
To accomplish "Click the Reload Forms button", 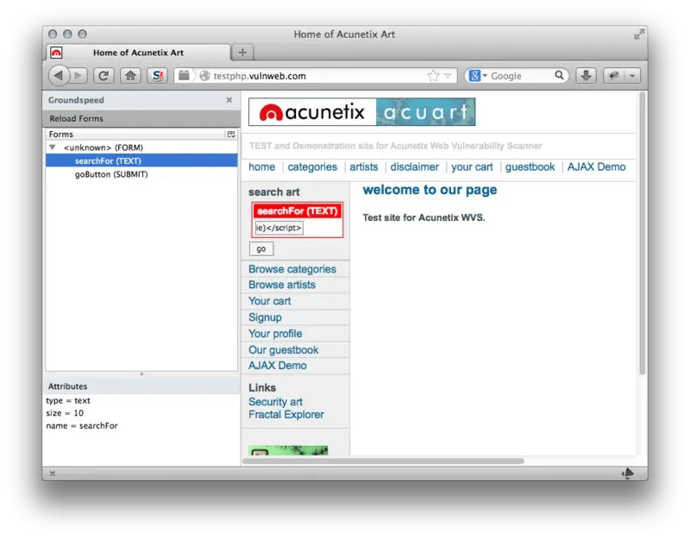I will tap(77, 119).
